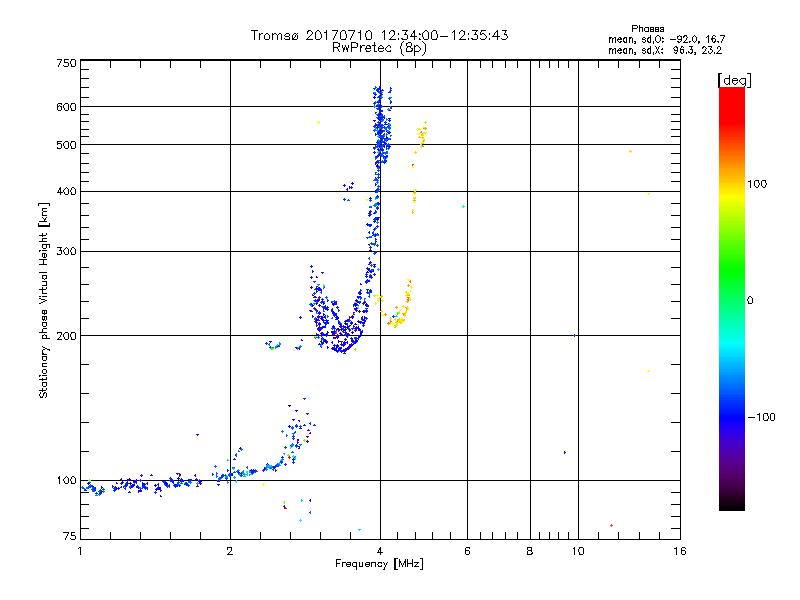Click the '300' y-axis tick label
This screenshot has height=600, width=800.
66,251
